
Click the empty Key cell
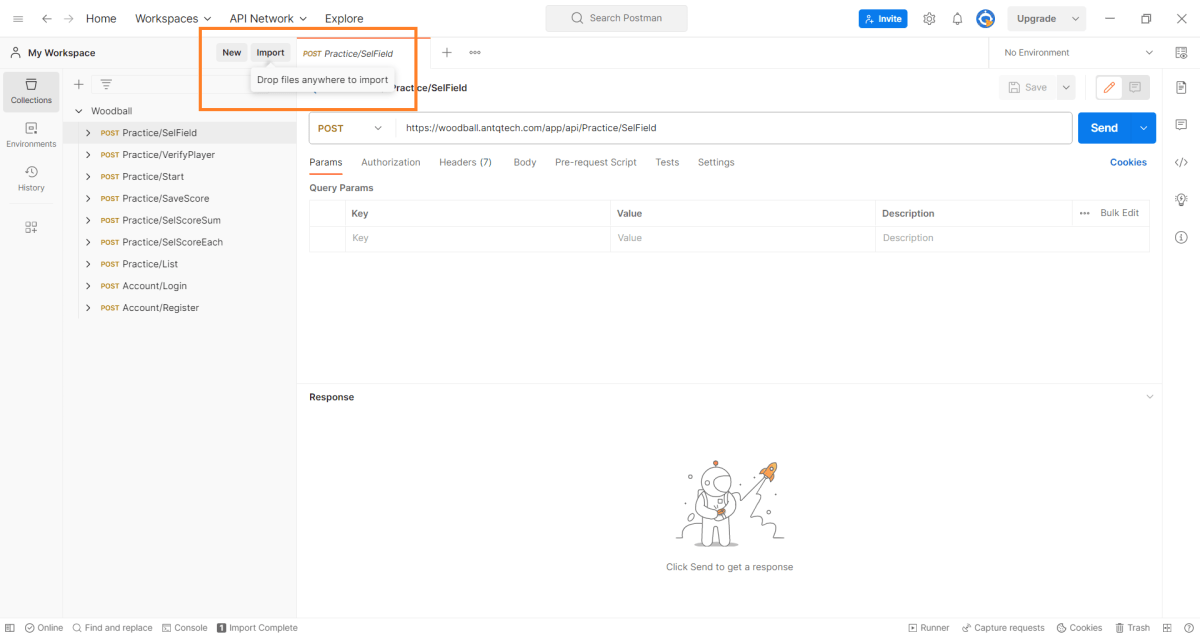tap(478, 238)
